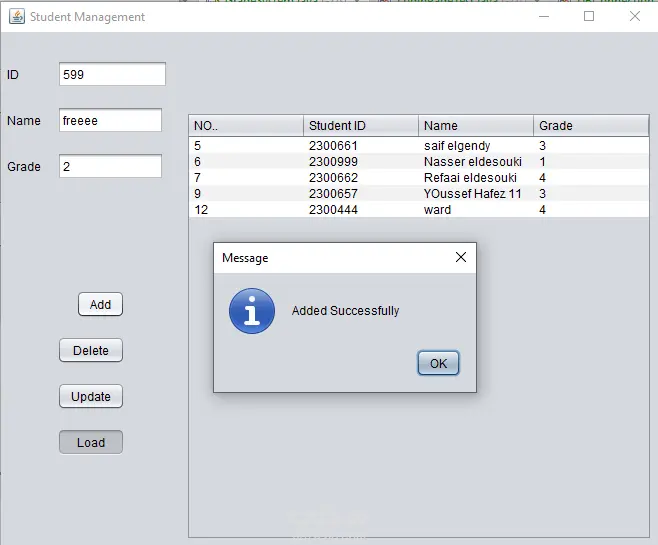
Task: Click the NO. cell showing 6
Action: (246, 162)
